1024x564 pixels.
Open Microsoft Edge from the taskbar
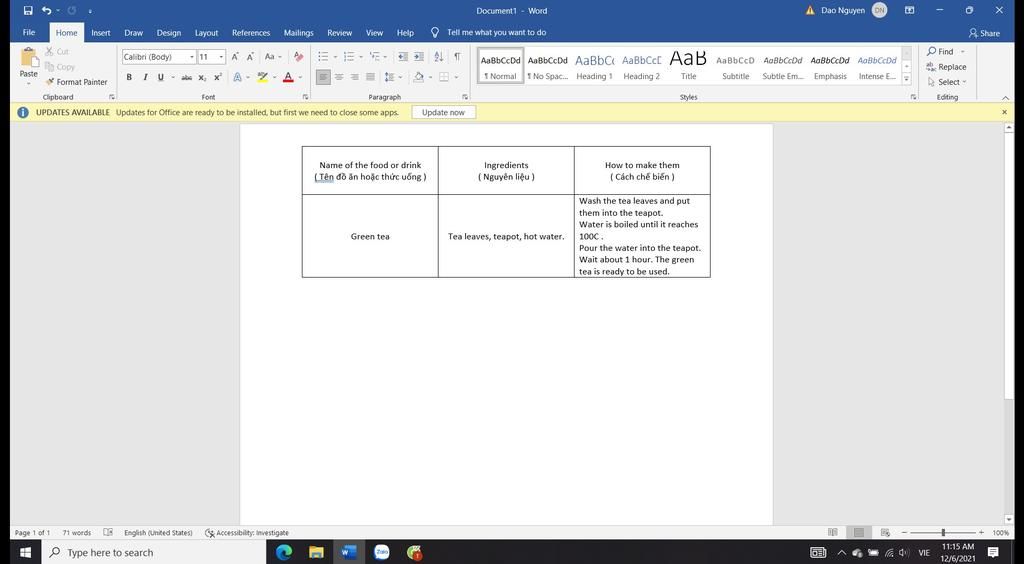[x=283, y=552]
